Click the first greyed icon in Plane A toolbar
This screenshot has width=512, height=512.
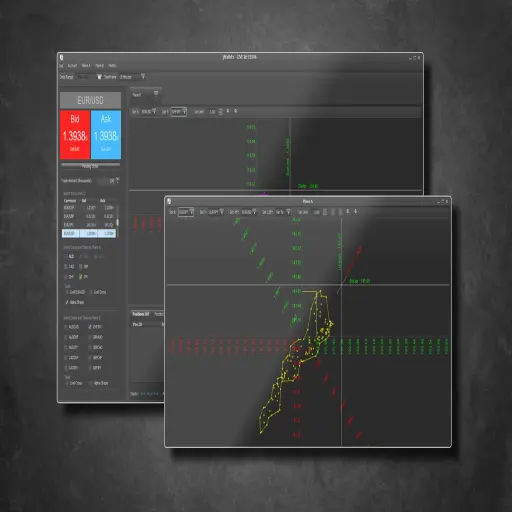click(333, 212)
